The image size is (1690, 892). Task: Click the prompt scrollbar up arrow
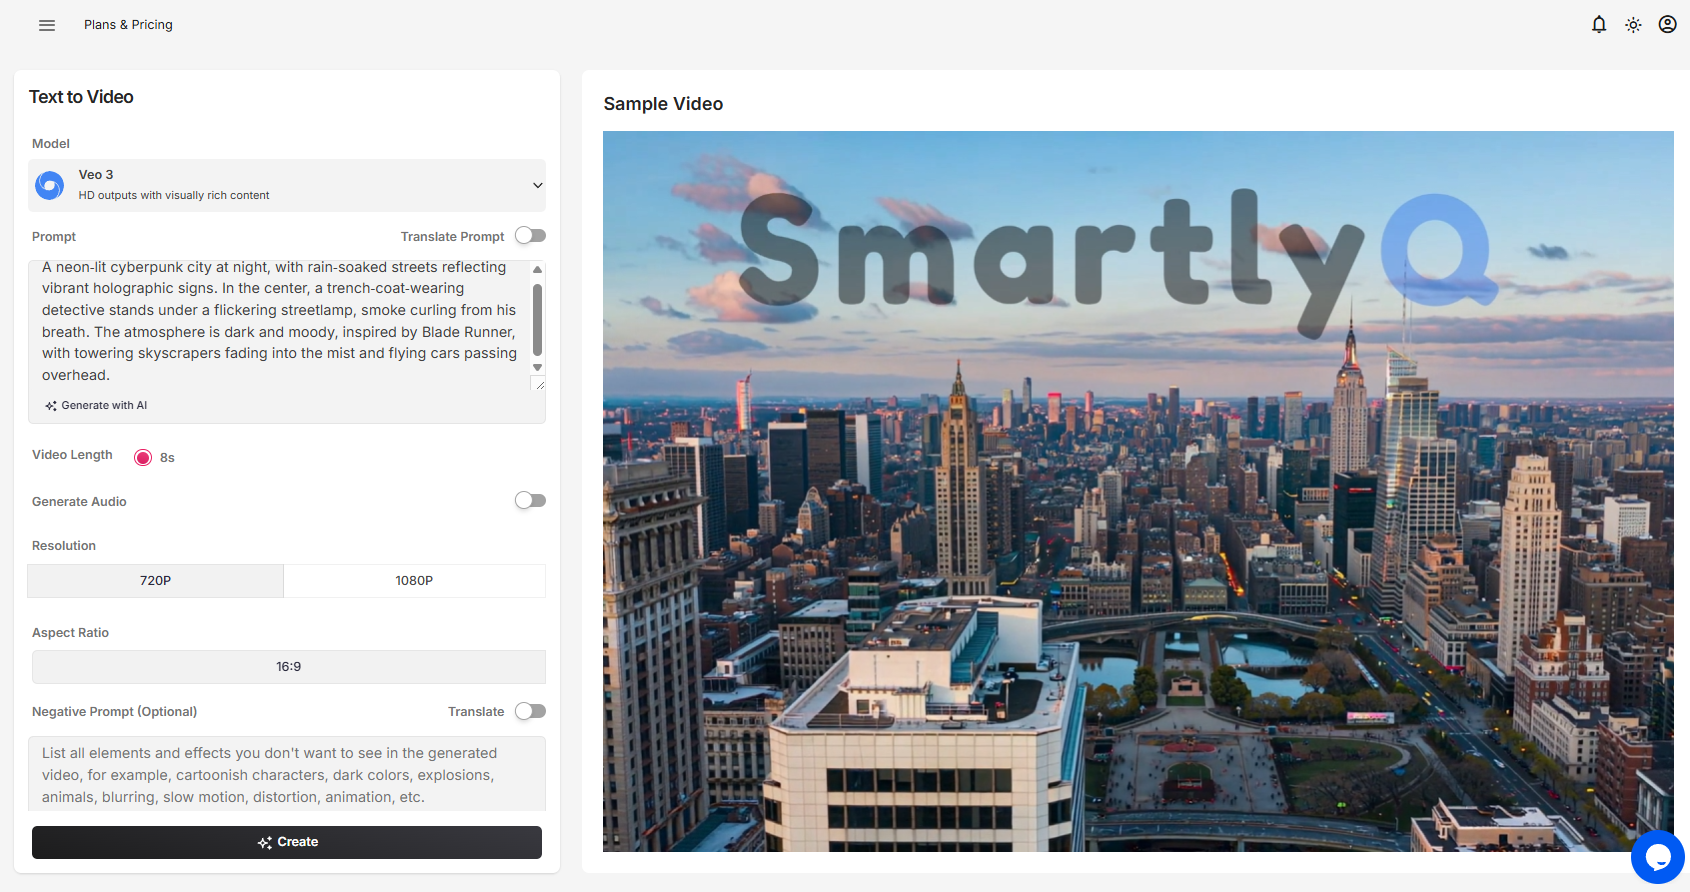[x=537, y=269]
